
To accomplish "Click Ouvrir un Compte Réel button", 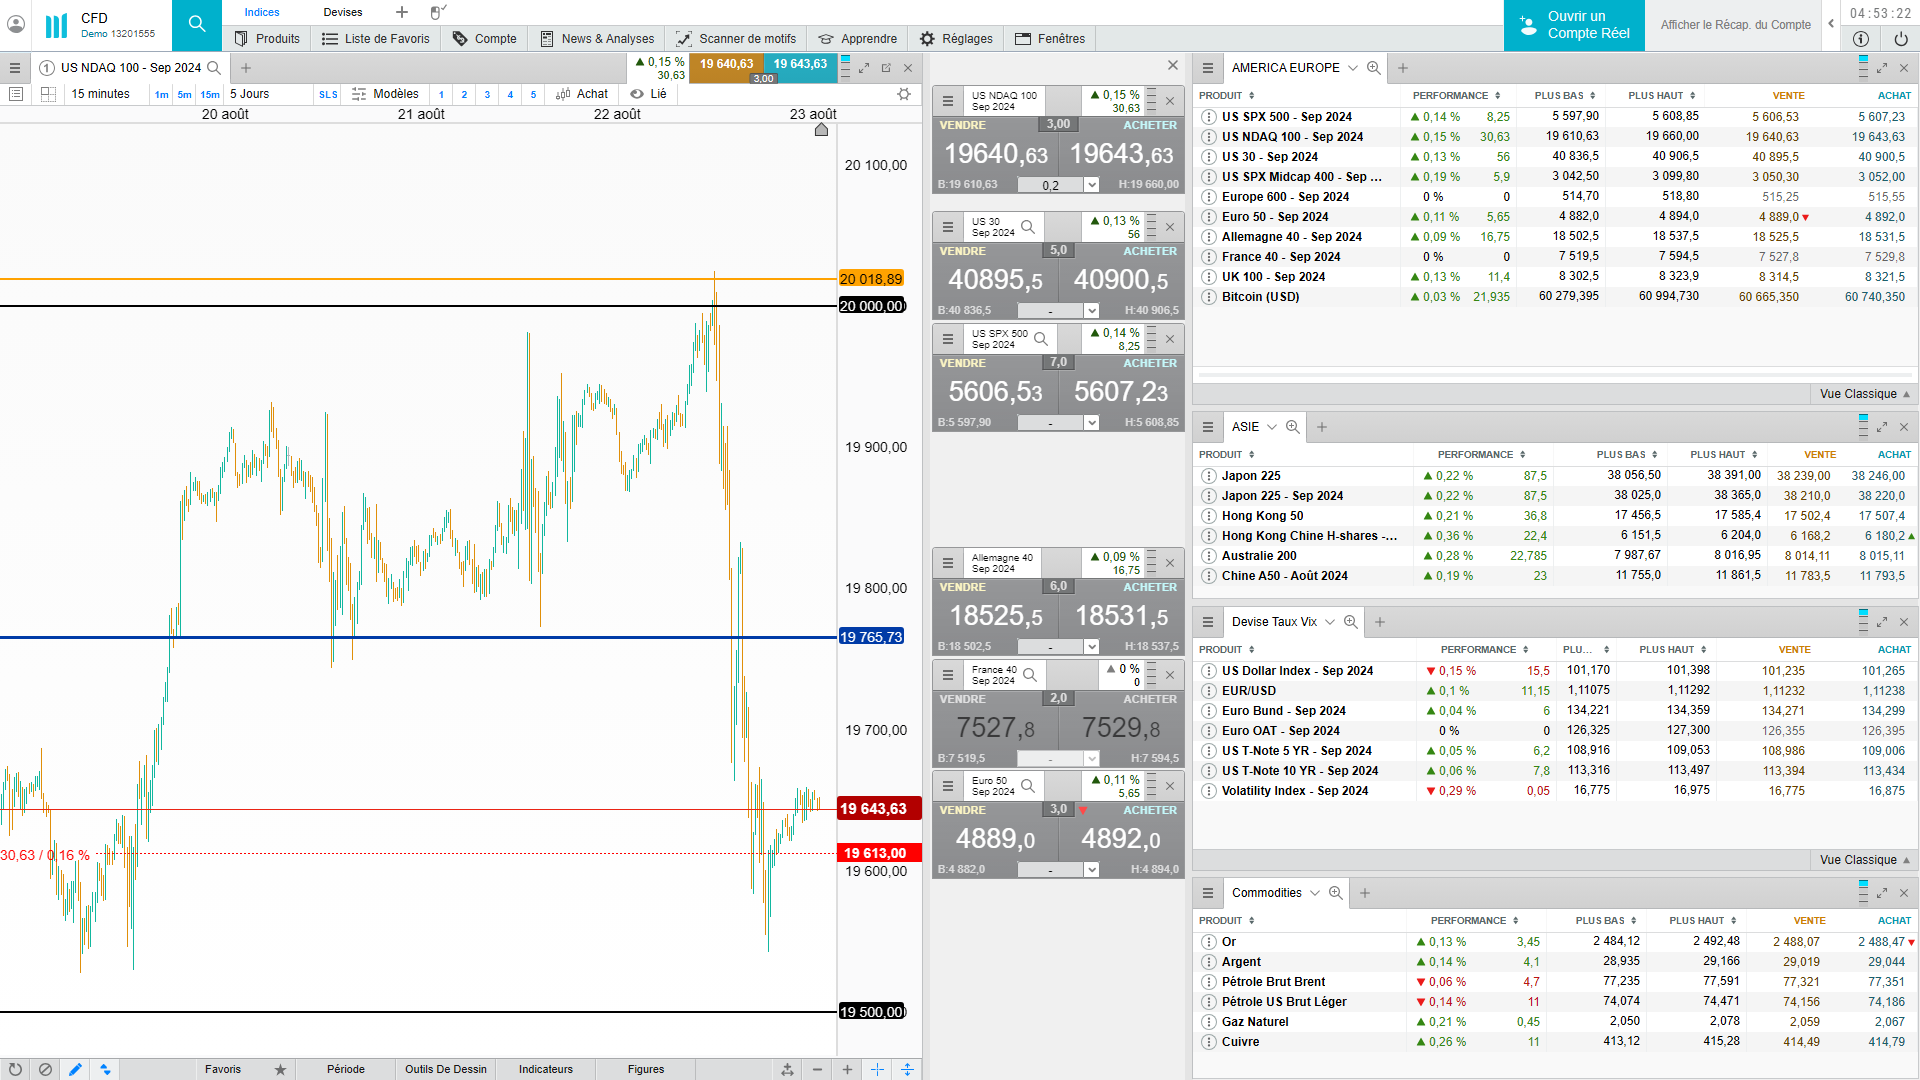I will pos(1574,25).
